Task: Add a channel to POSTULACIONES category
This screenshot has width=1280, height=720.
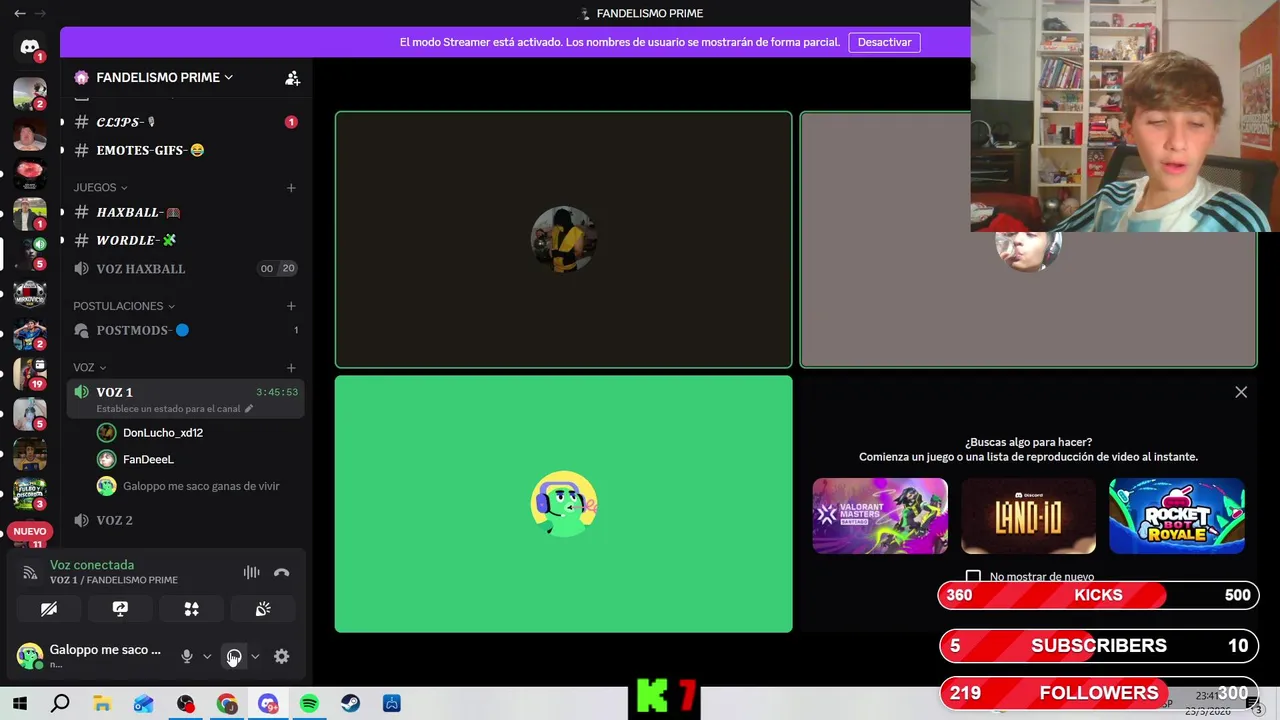Action: click(291, 306)
